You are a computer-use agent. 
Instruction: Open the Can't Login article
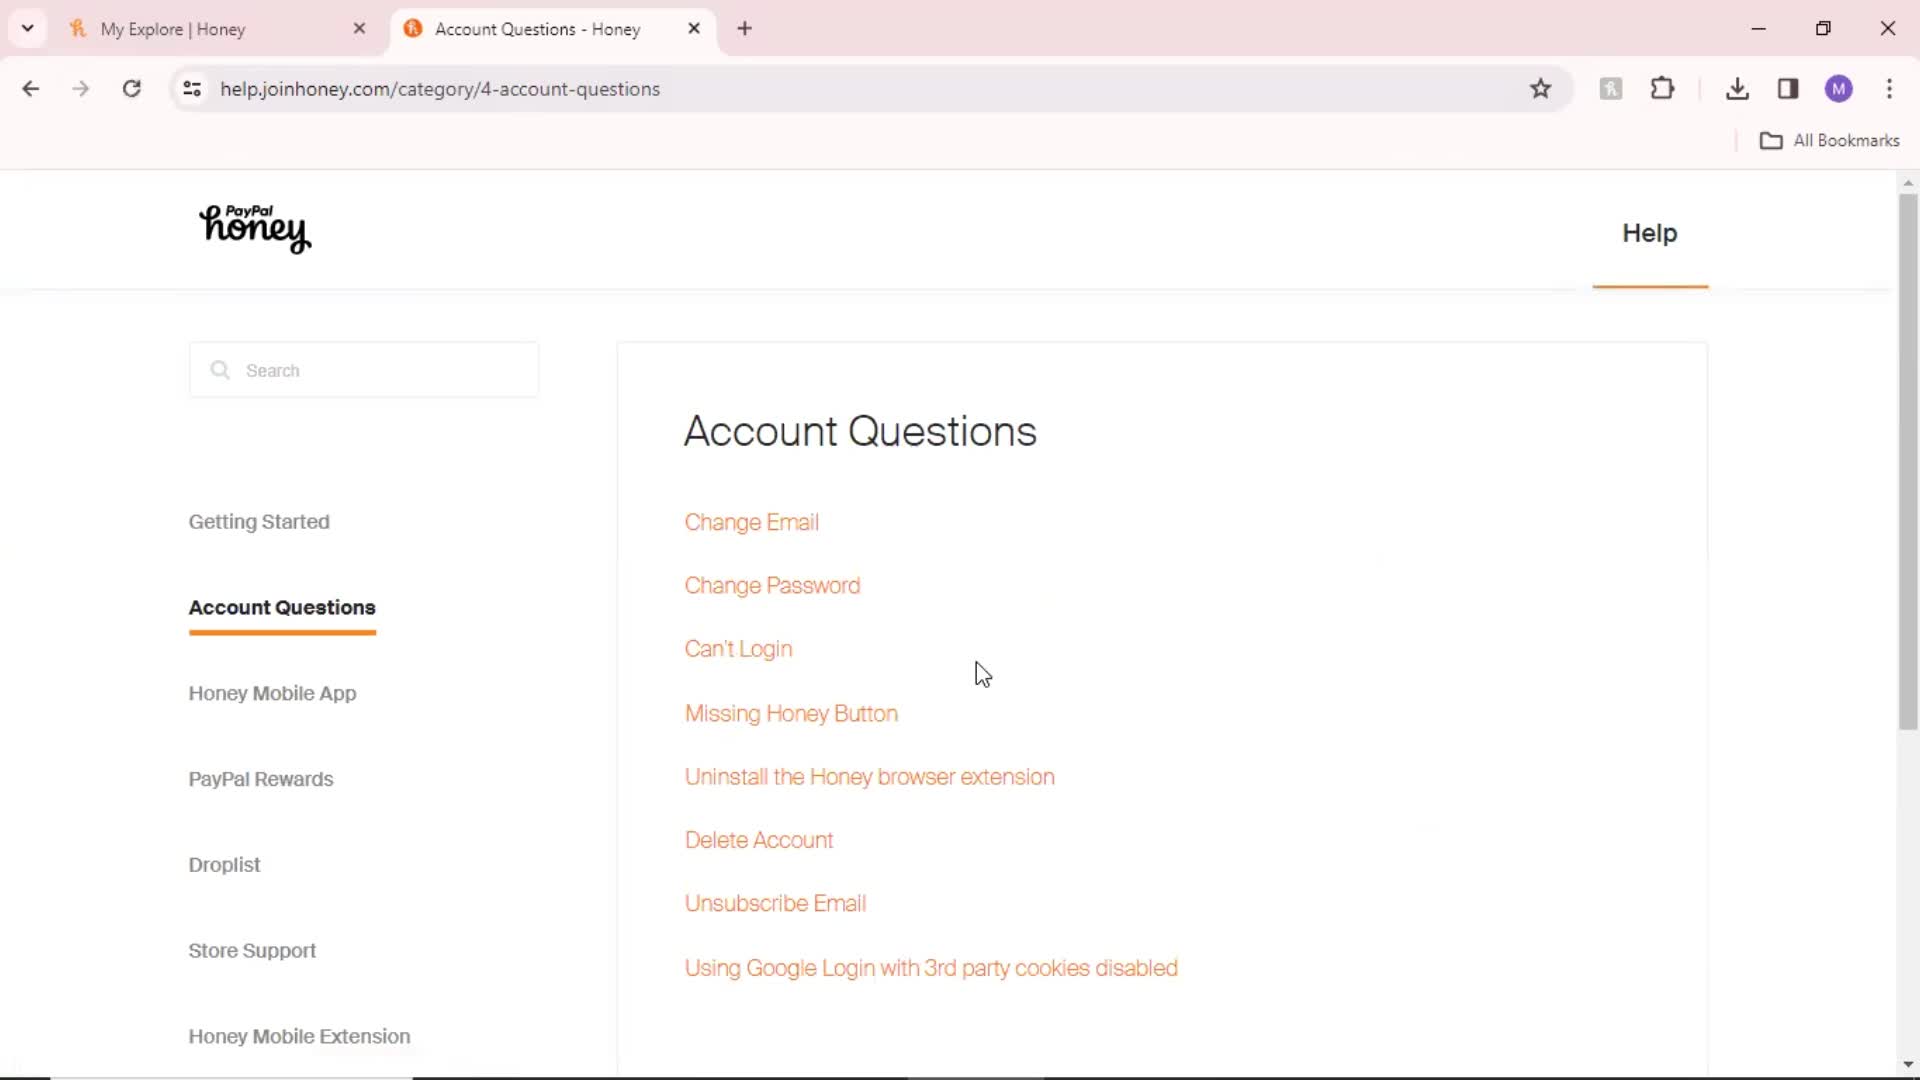point(738,650)
